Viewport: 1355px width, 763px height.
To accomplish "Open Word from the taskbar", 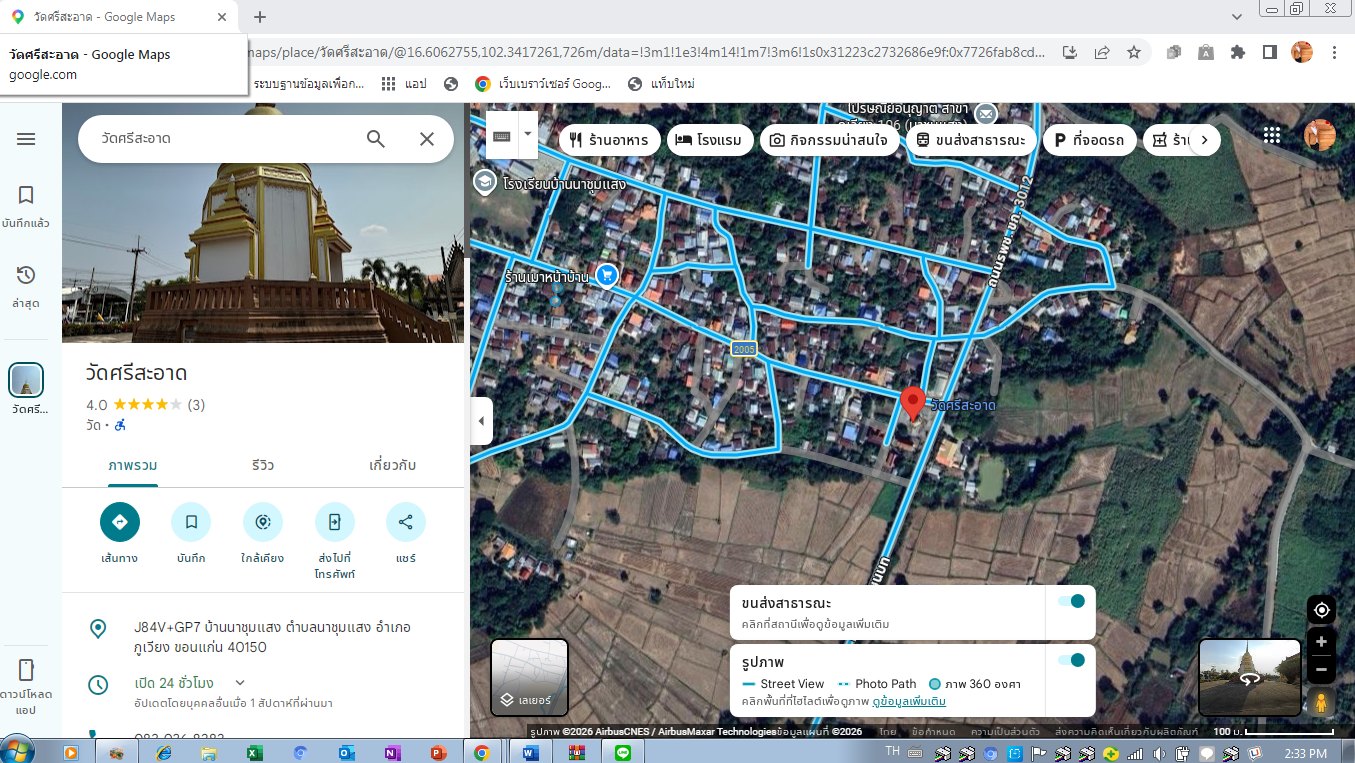I will (530, 753).
